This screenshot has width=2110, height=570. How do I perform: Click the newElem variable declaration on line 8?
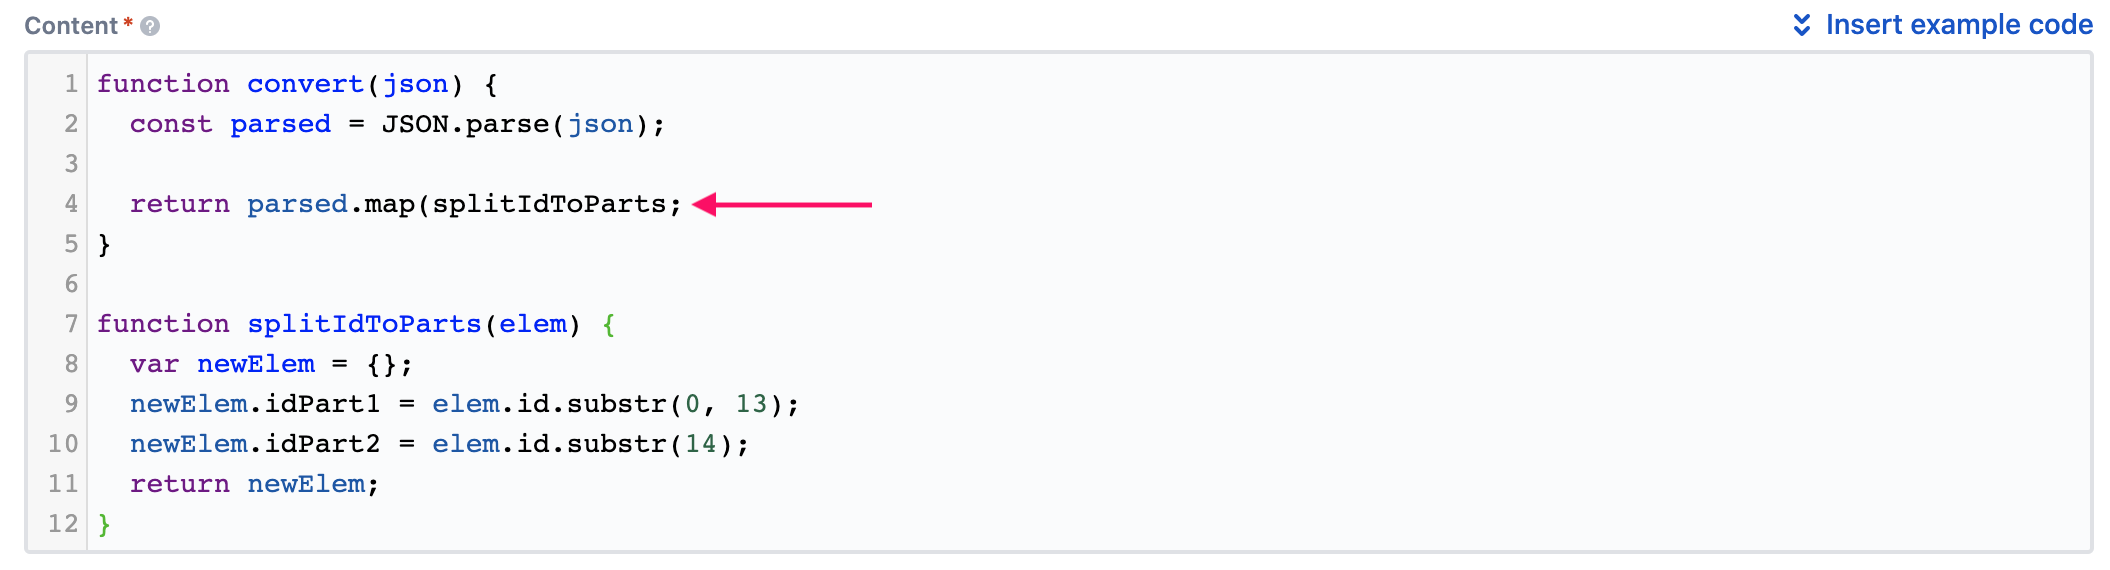click(x=256, y=364)
